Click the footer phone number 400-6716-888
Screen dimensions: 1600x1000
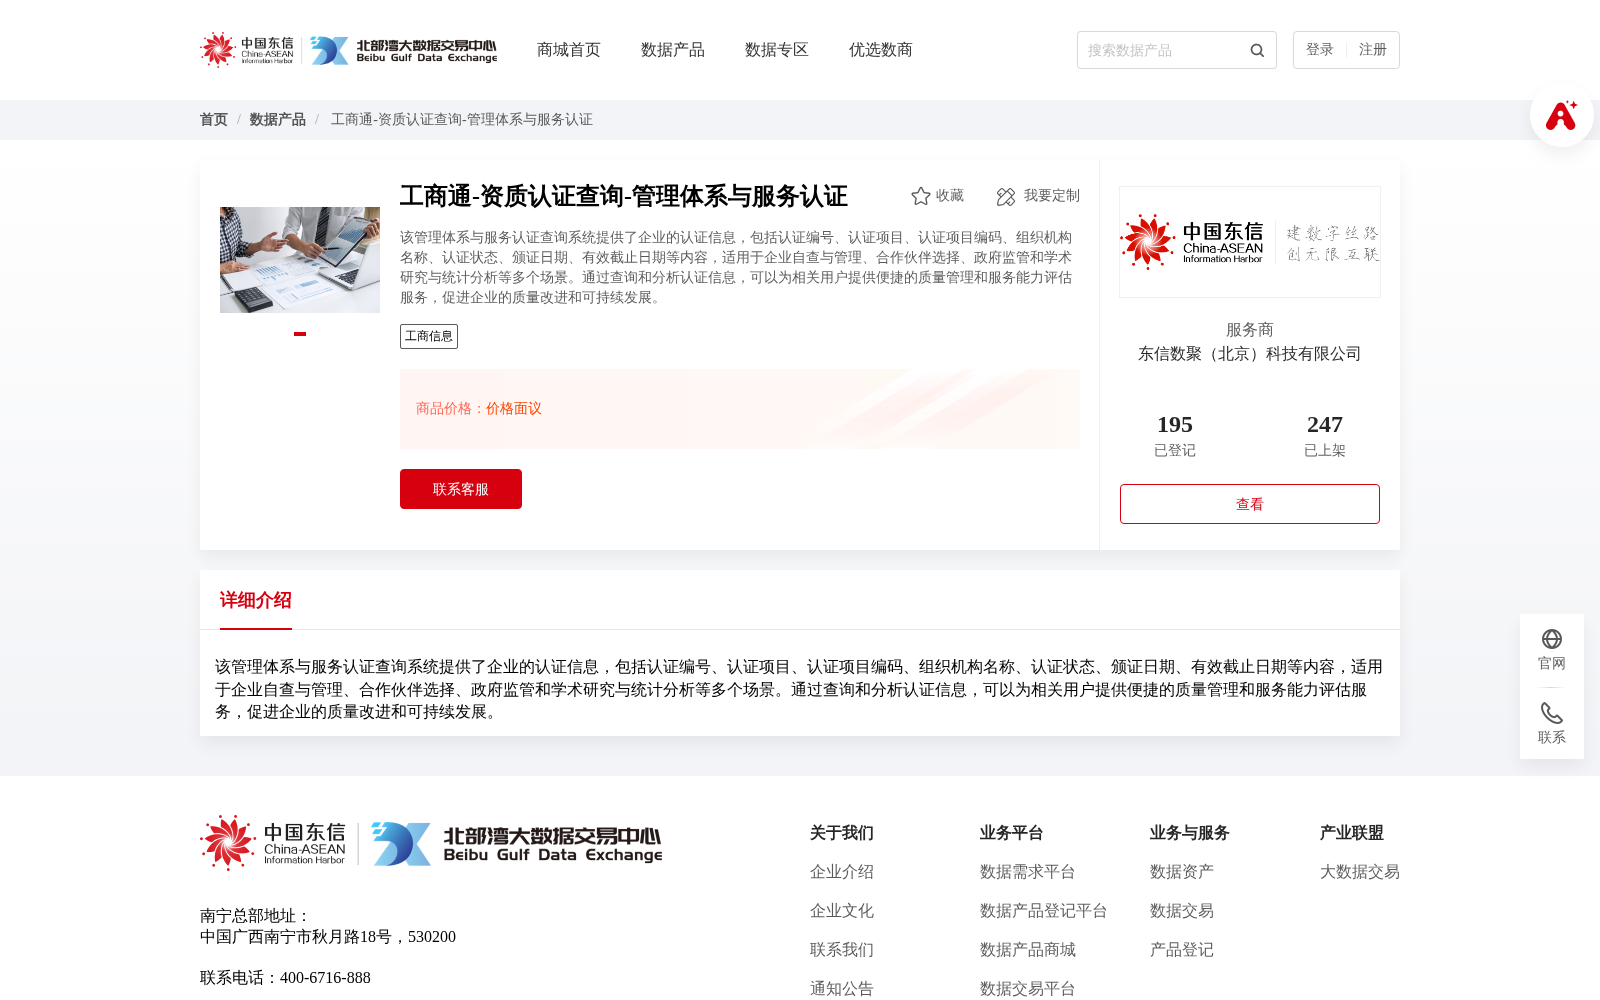click(x=325, y=978)
